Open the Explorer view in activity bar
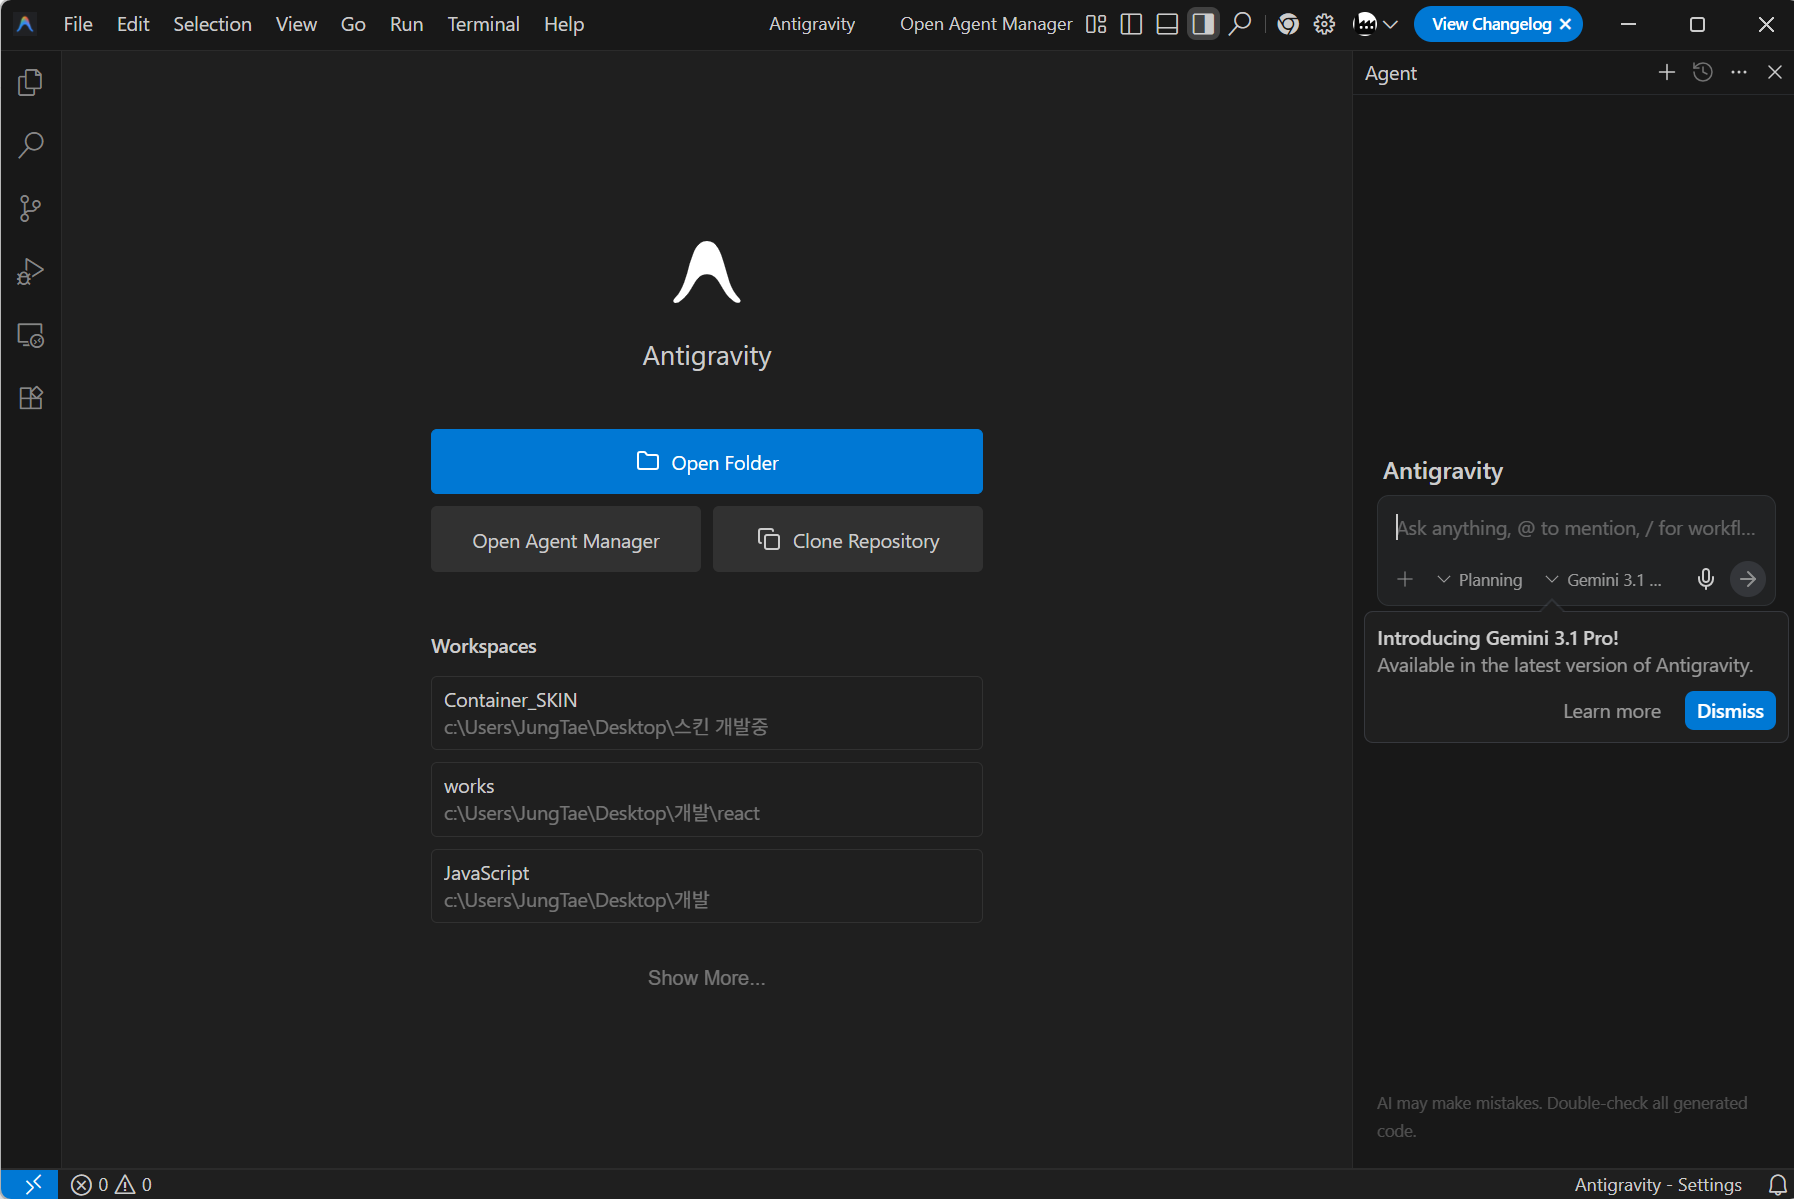 (x=30, y=82)
